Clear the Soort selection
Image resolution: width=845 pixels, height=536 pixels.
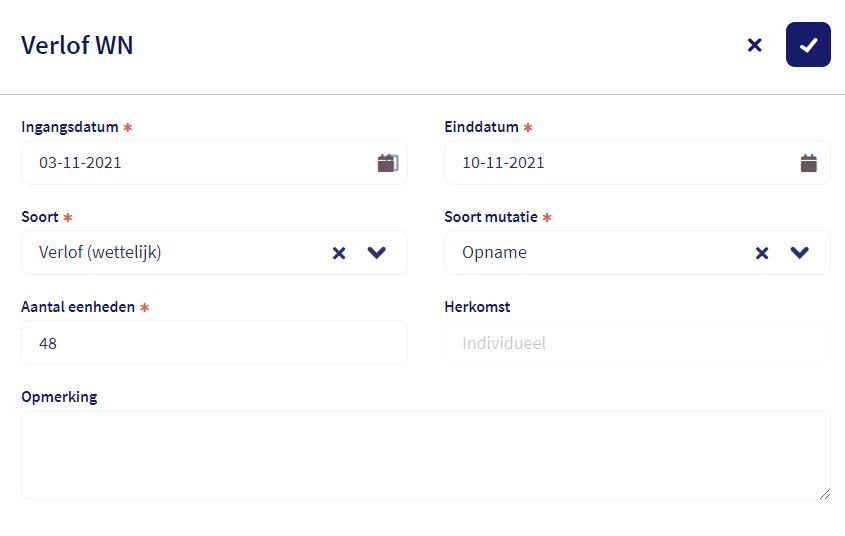[339, 253]
